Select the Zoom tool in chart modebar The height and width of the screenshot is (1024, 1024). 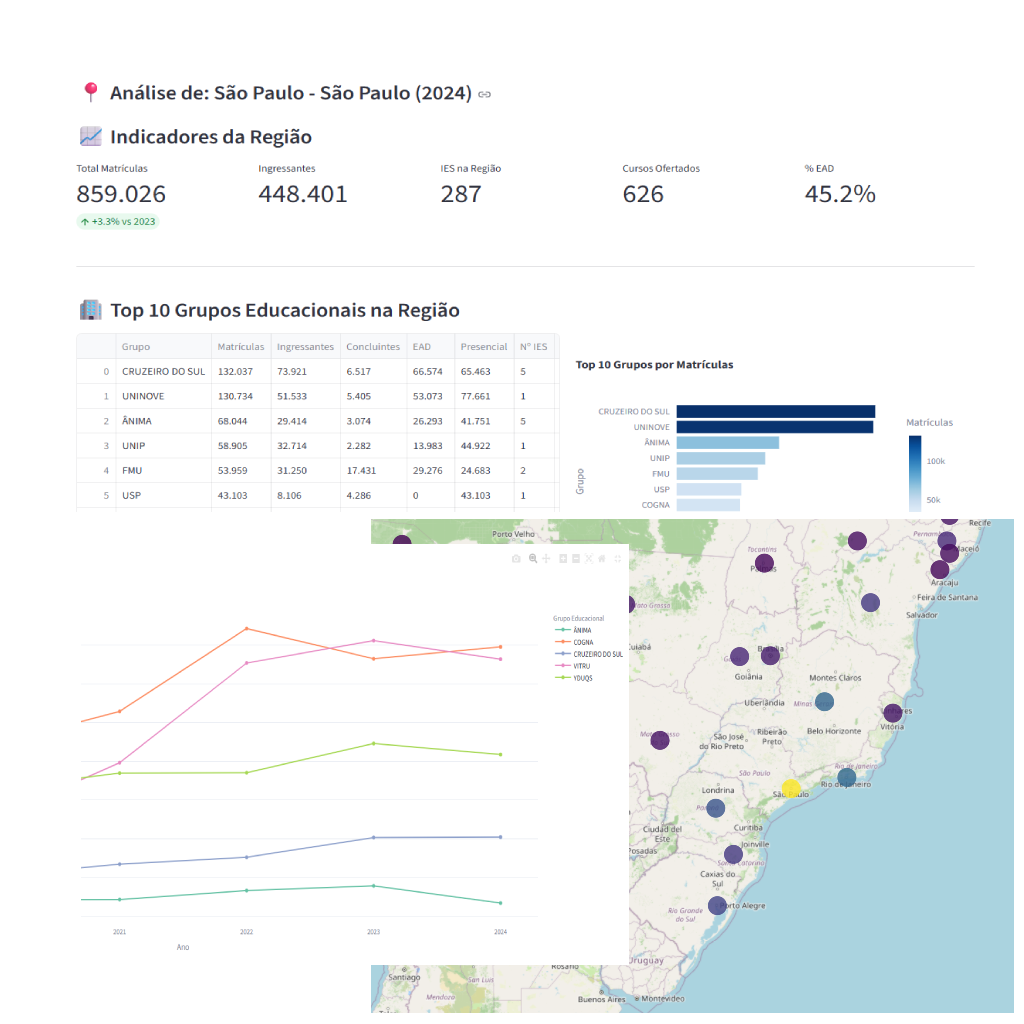pos(533,558)
